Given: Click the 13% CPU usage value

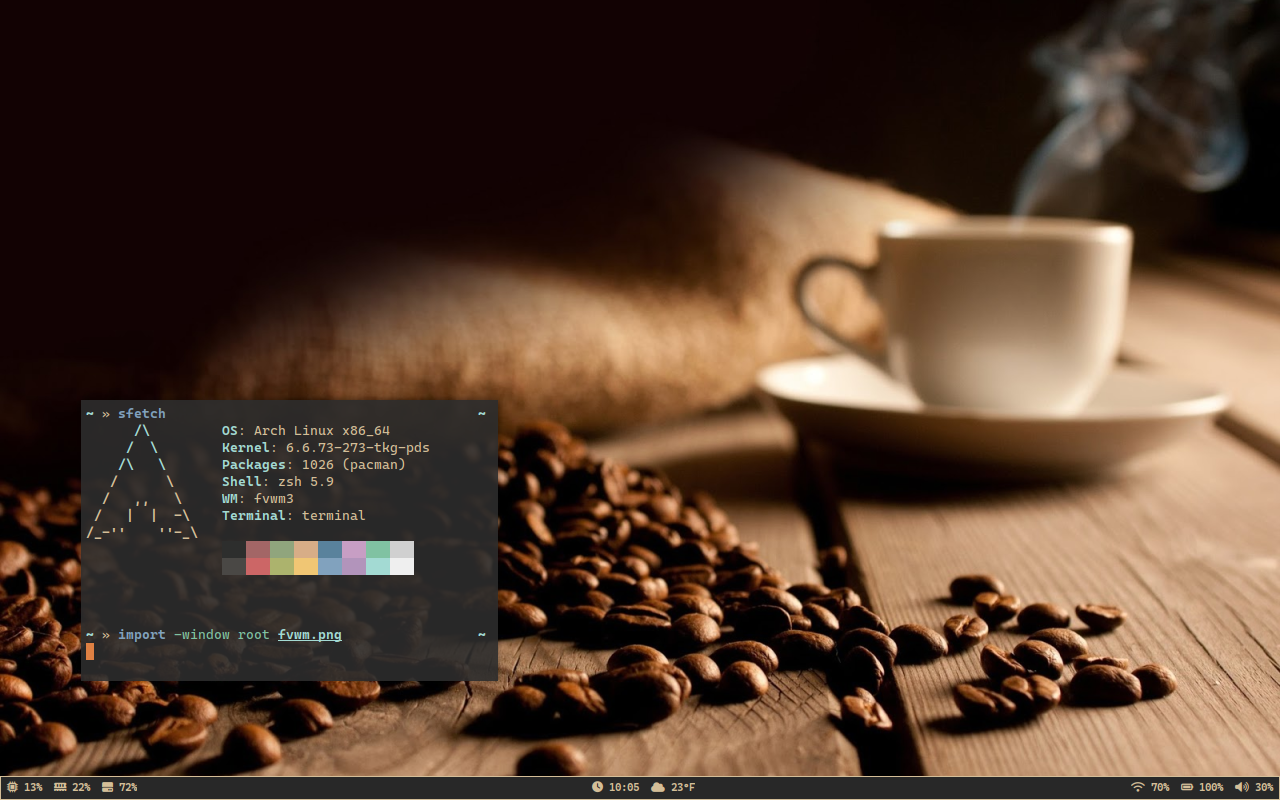Looking at the screenshot, I should click(x=33, y=787).
